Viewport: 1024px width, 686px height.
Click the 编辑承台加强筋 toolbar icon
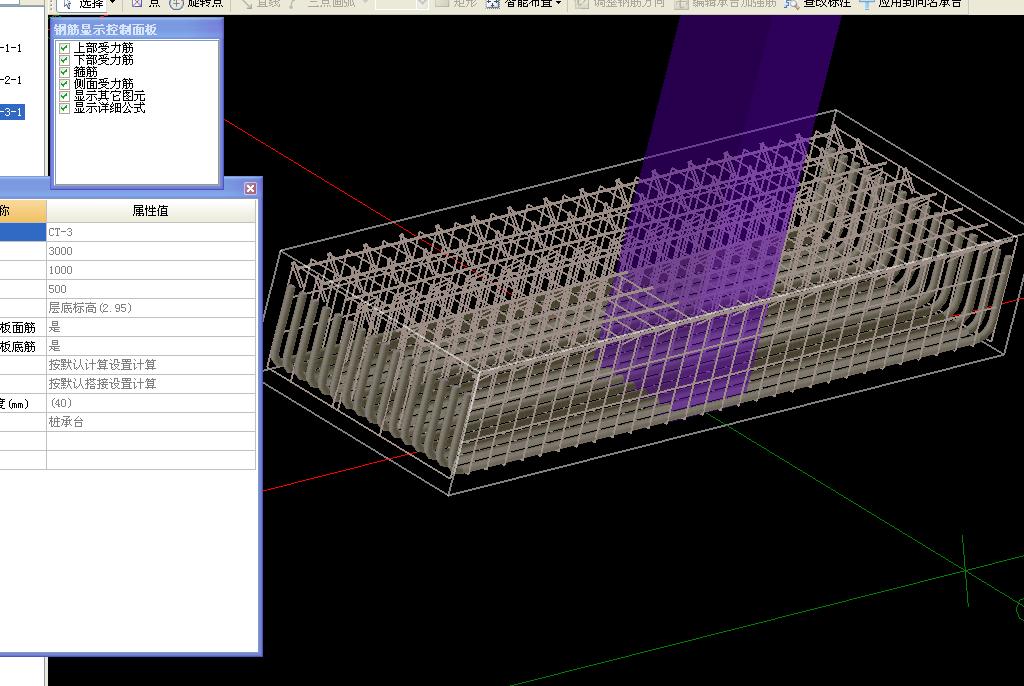(x=681, y=4)
